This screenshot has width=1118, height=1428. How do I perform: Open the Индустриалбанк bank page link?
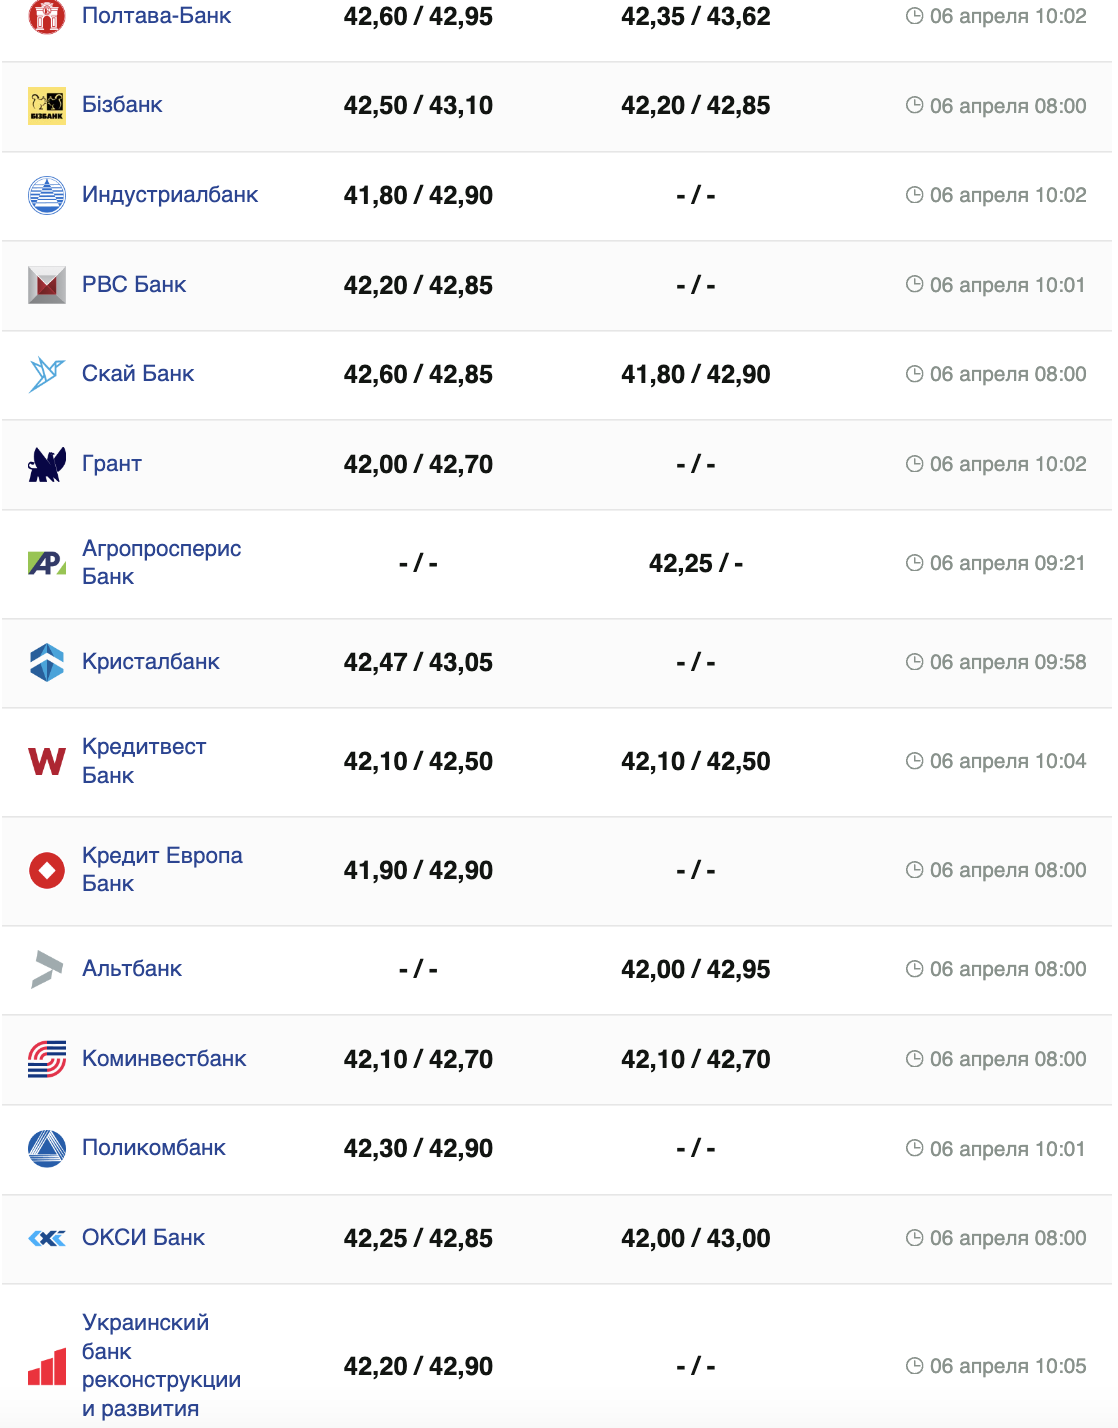point(170,195)
